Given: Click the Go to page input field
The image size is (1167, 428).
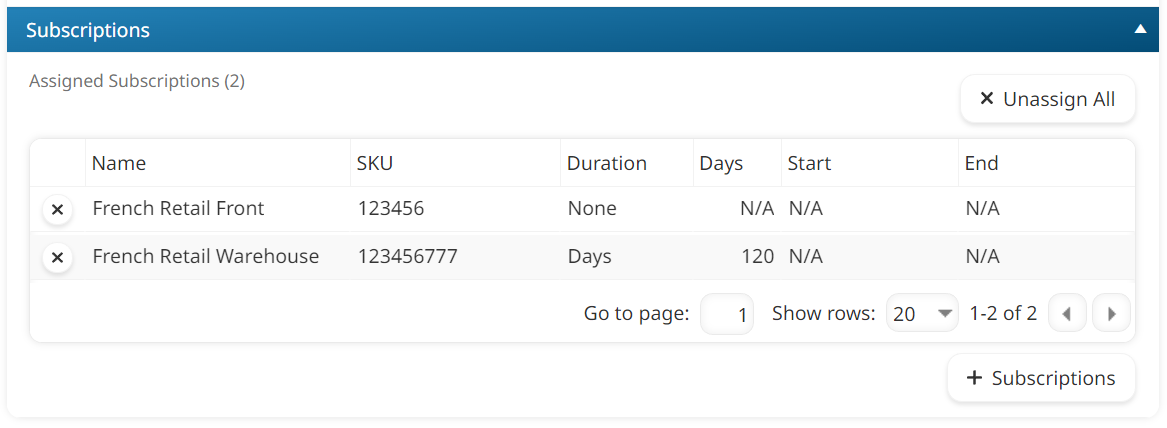Looking at the screenshot, I should [x=727, y=314].
